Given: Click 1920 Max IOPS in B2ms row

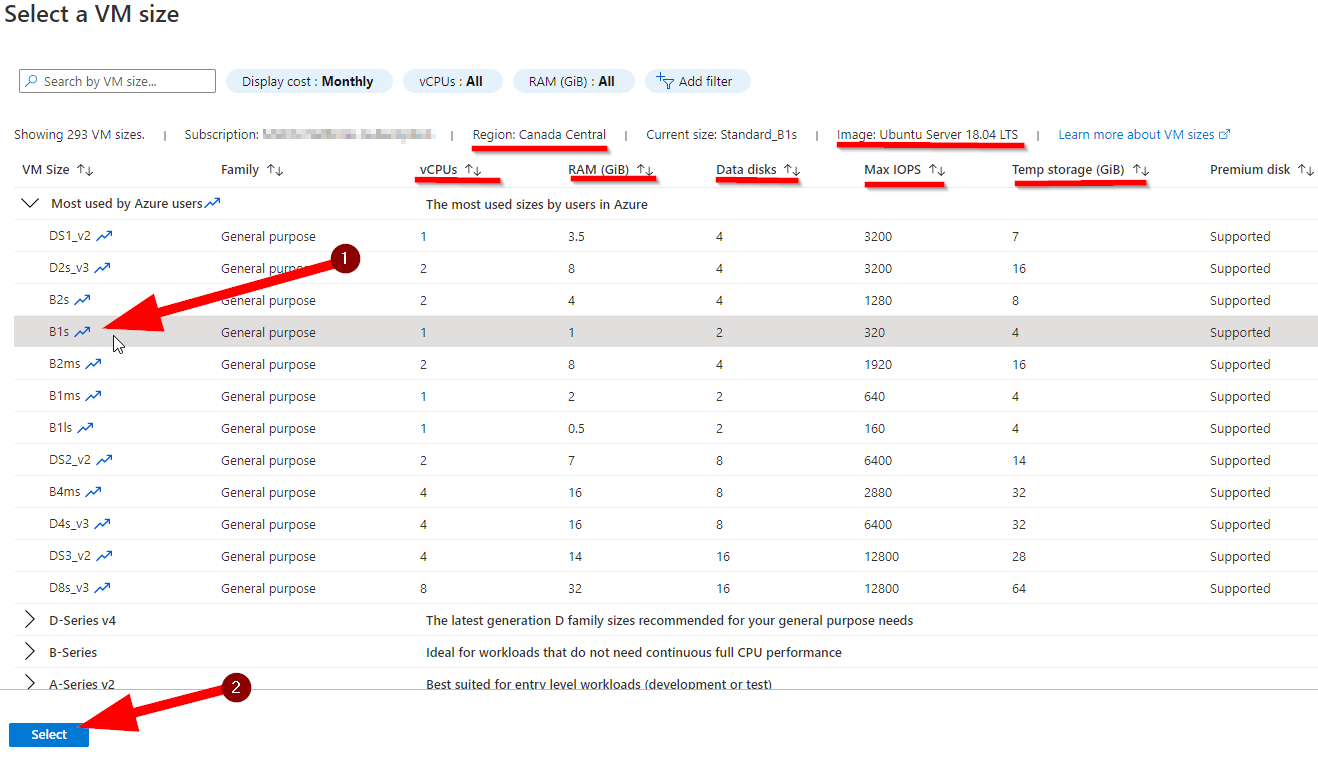Looking at the screenshot, I should point(878,364).
